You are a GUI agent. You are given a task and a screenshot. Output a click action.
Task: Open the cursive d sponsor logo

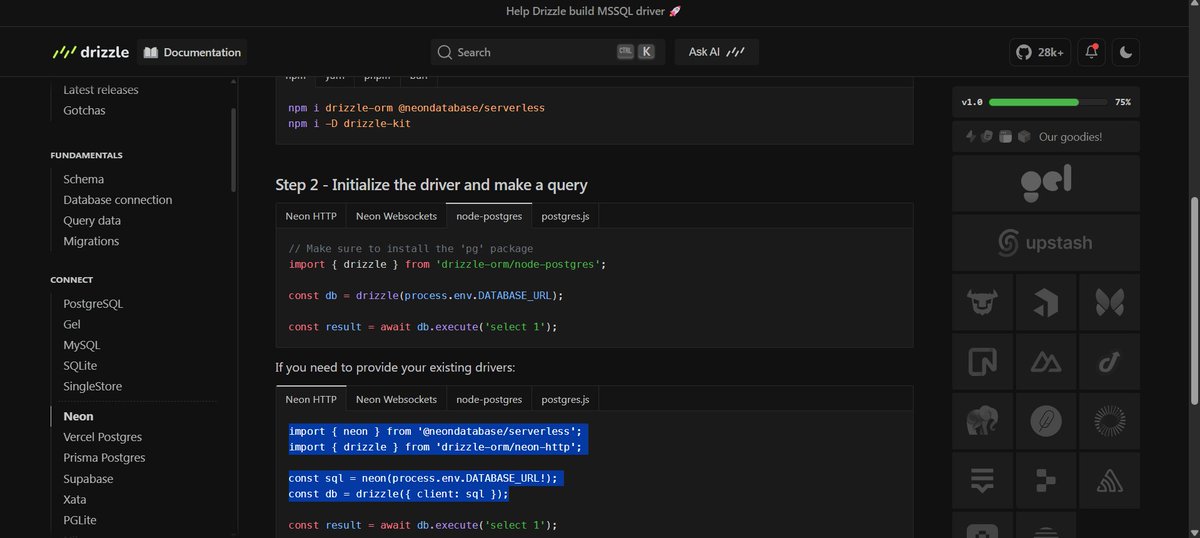(1109, 361)
